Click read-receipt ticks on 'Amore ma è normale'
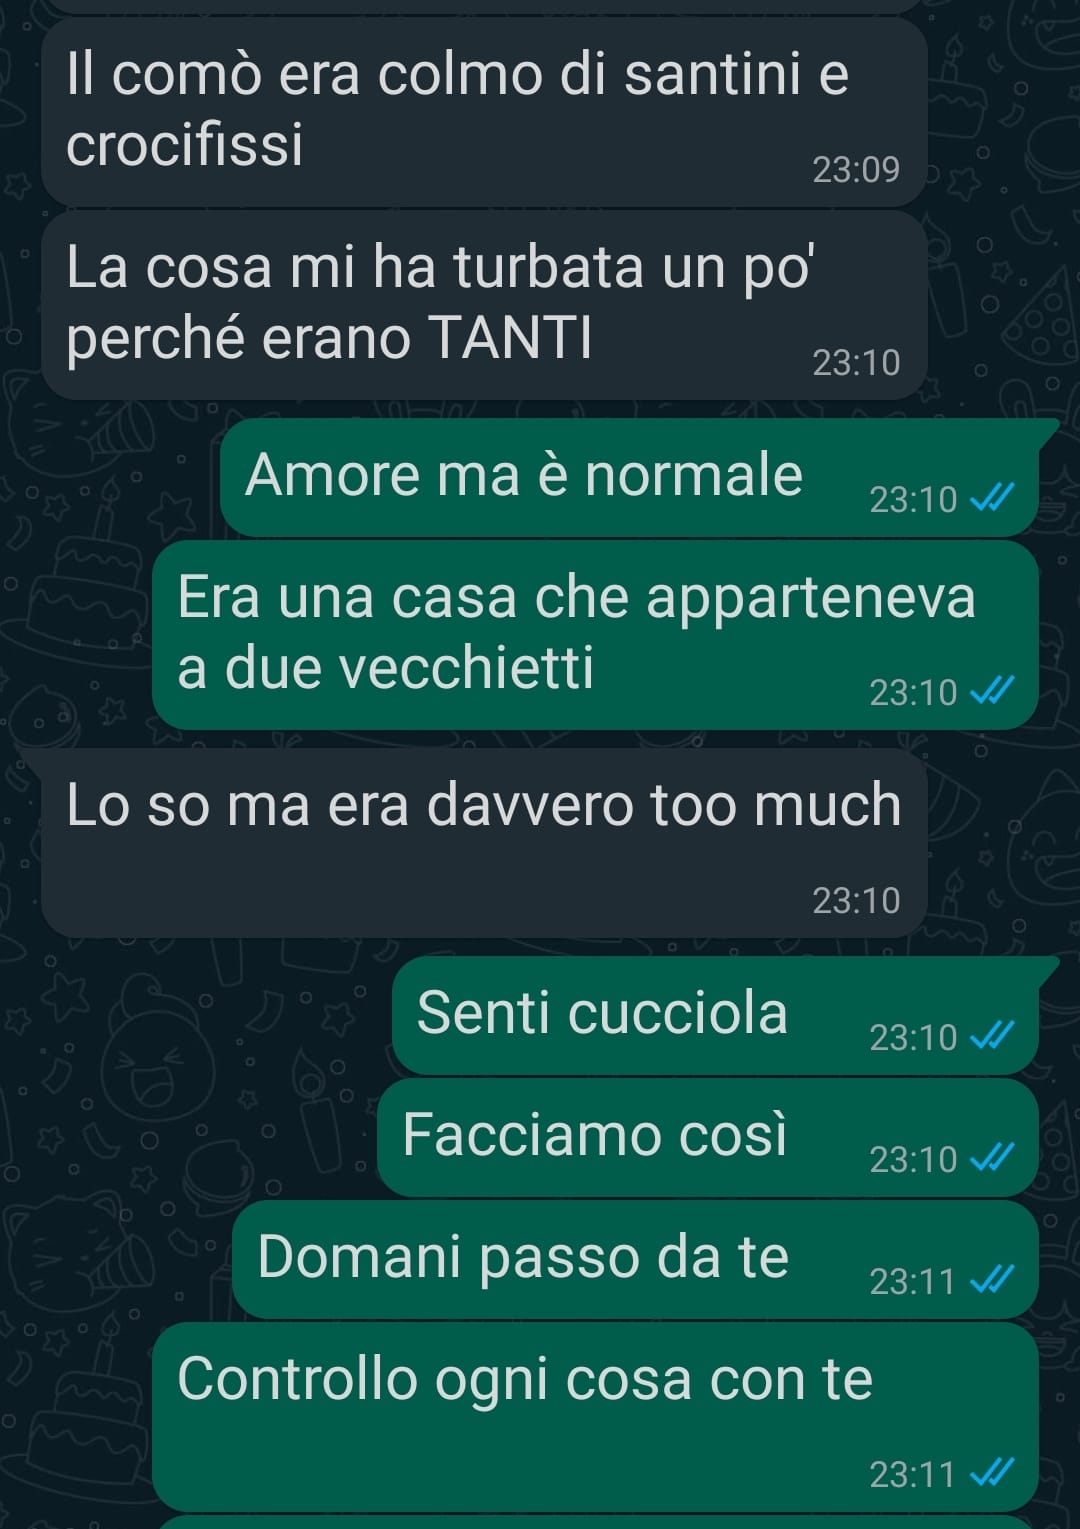The height and width of the screenshot is (1529, 1080). 993,497
